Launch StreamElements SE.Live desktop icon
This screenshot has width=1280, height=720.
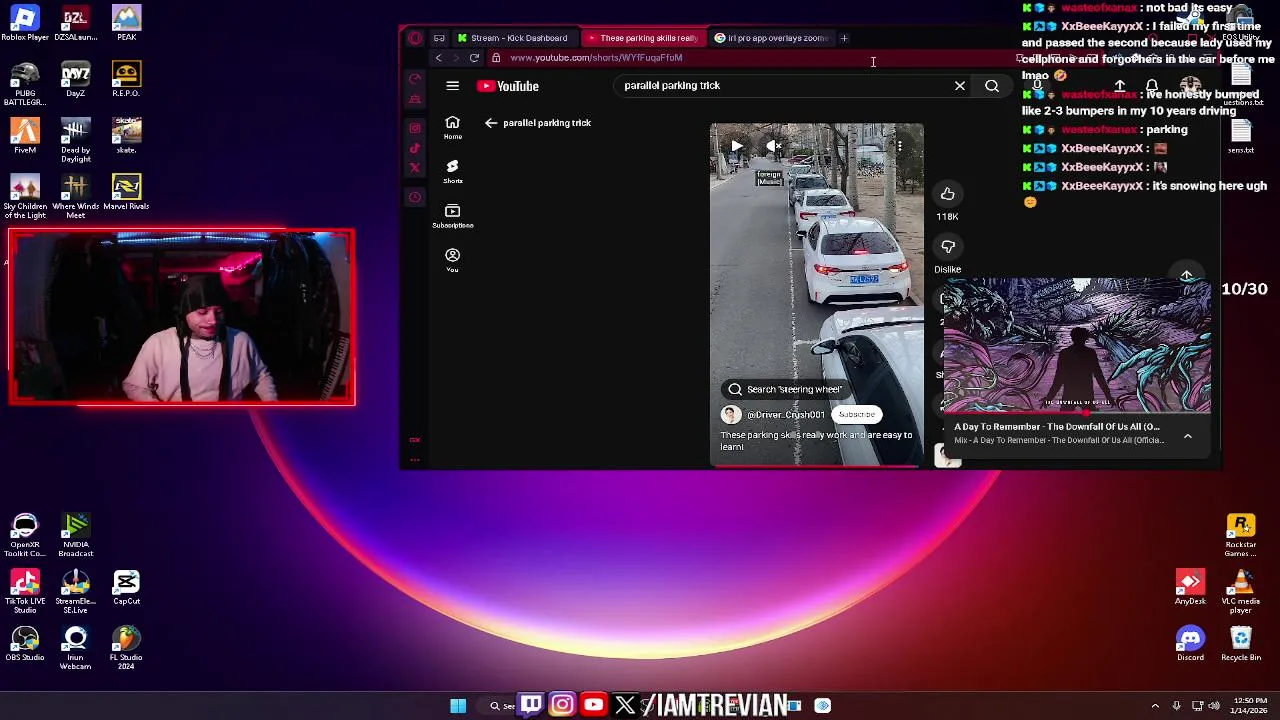click(75, 591)
